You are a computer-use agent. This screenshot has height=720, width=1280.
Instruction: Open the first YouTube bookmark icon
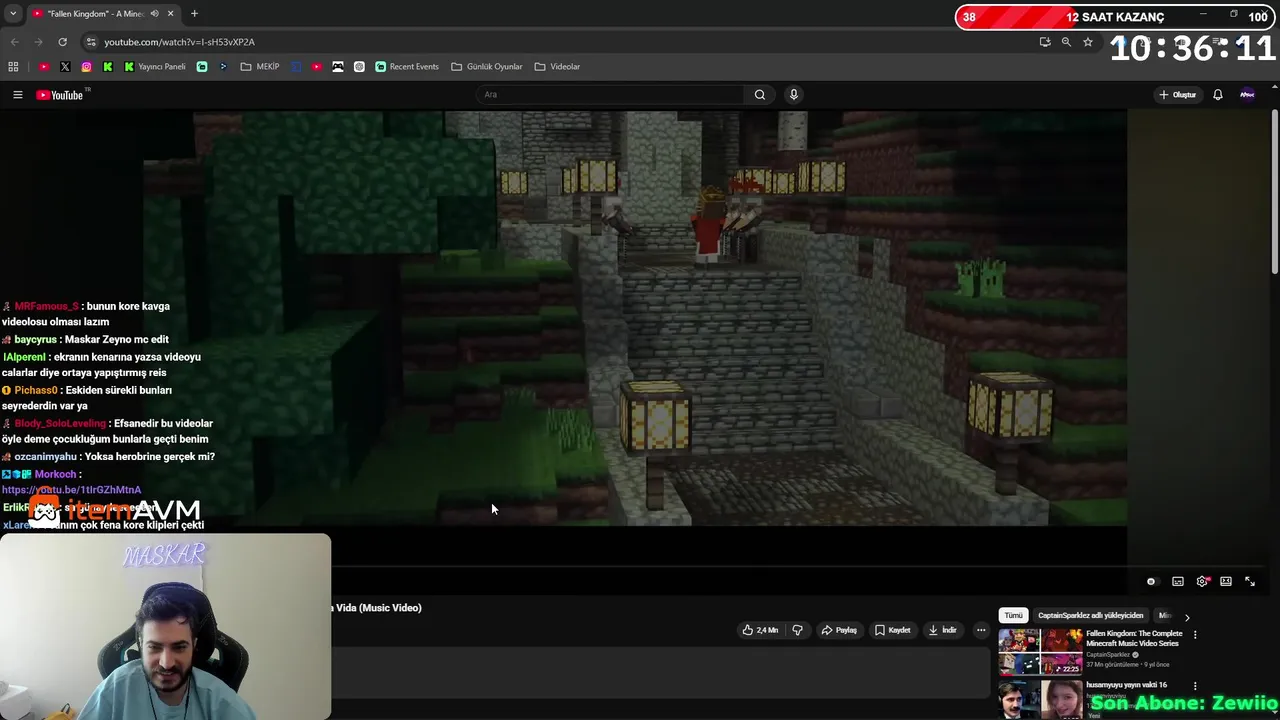click(44, 67)
